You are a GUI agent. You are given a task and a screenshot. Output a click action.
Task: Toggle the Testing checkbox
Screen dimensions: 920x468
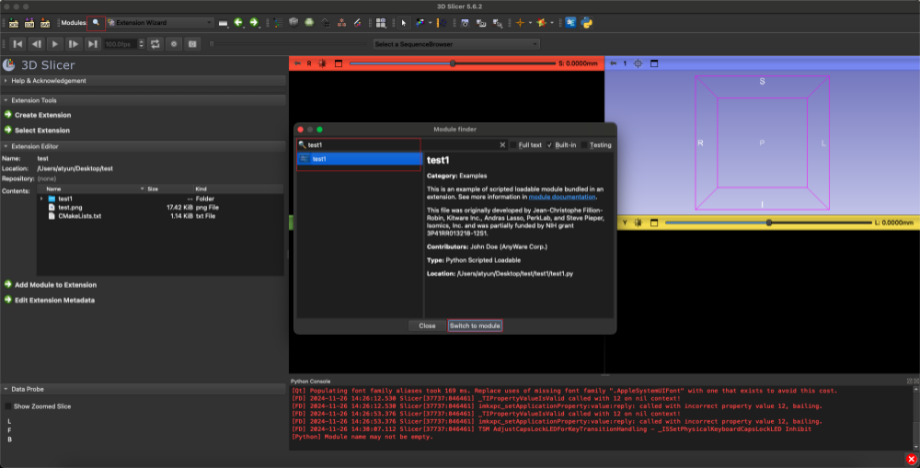click(586, 145)
